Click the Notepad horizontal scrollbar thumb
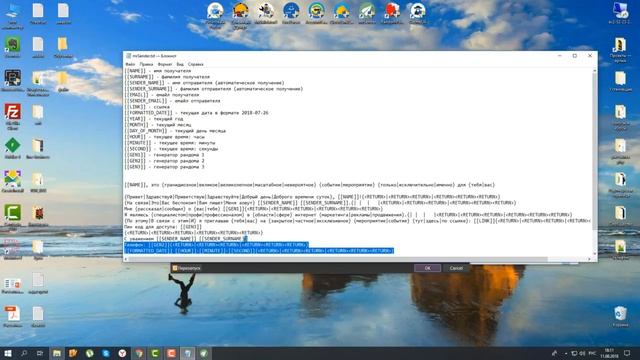 (338, 259)
